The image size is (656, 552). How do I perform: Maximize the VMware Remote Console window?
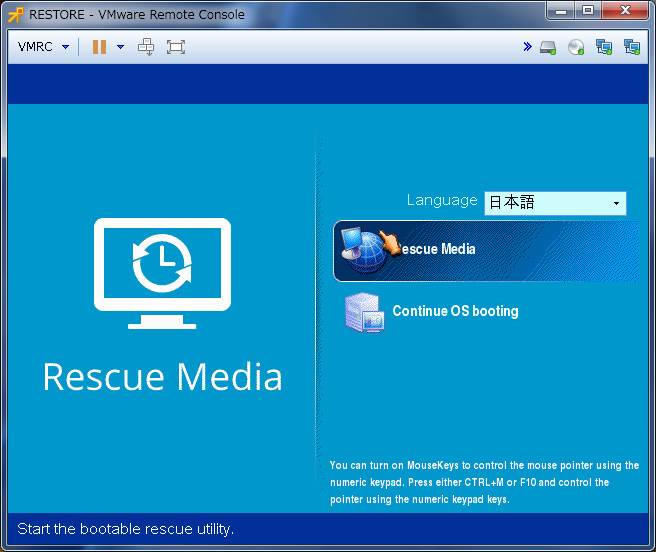click(x=588, y=11)
